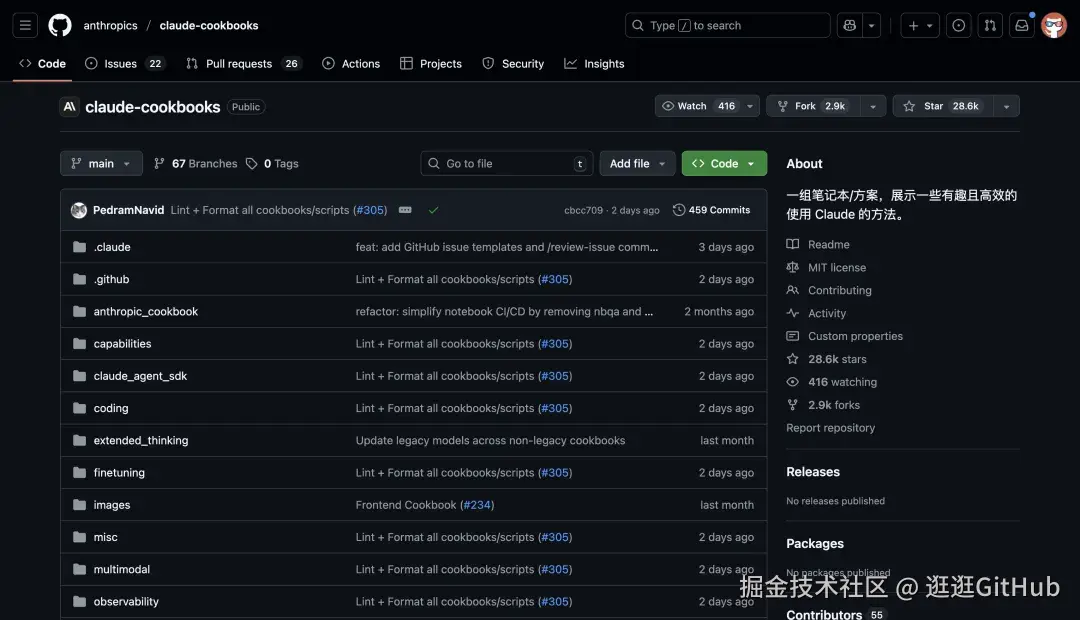View the 459 Commits history
The image size is (1080, 620).
pos(712,210)
